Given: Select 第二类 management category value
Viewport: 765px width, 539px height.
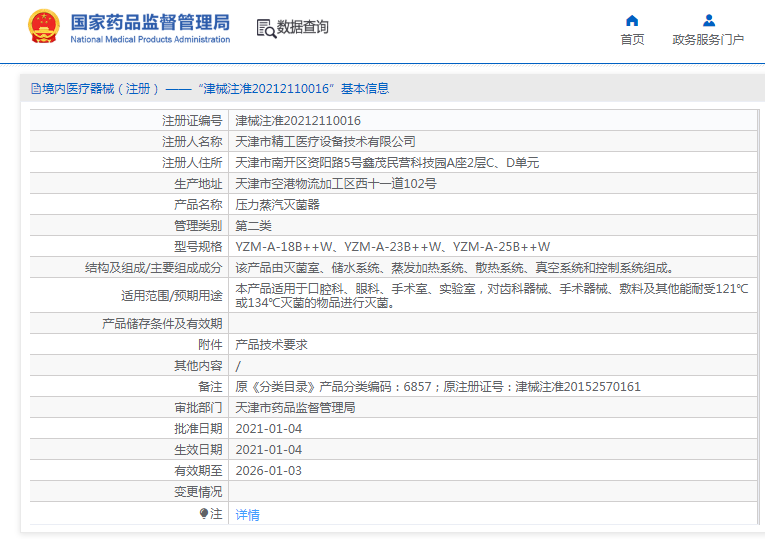Looking at the screenshot, I should click(253, 225).
